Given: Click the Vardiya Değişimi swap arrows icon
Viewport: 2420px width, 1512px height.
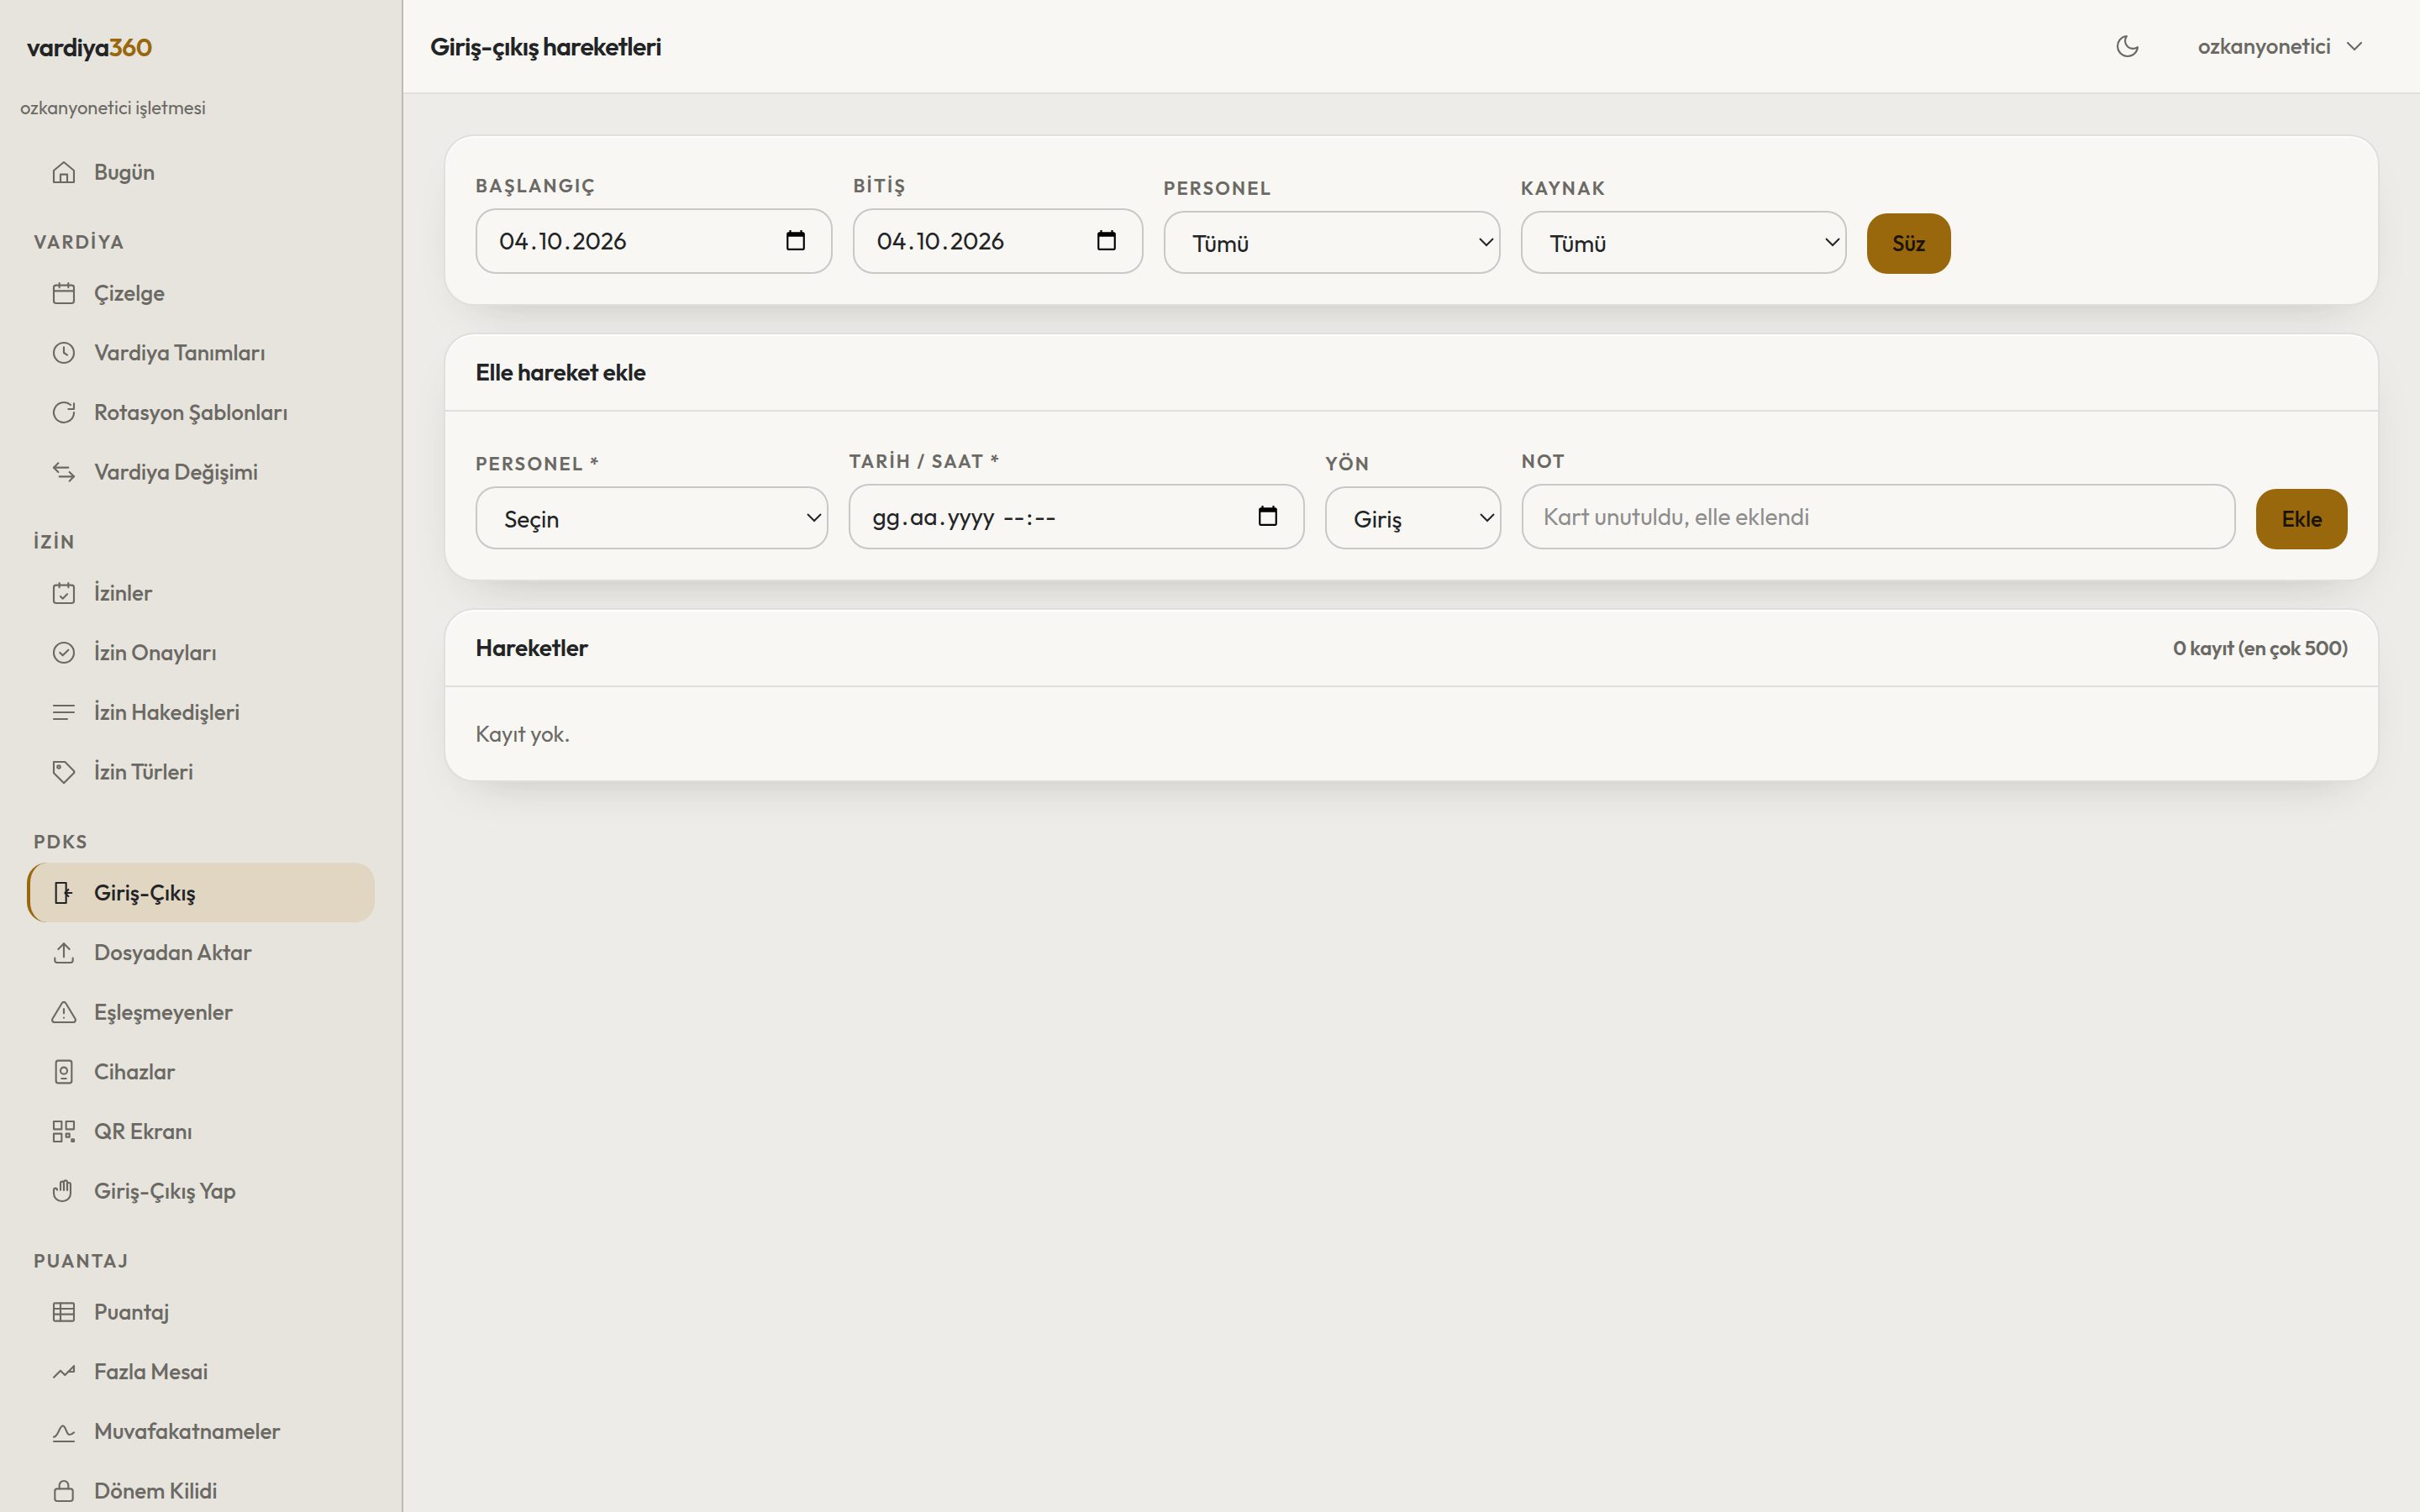Looking at the screenshot, I should click(x=64, y=472).
